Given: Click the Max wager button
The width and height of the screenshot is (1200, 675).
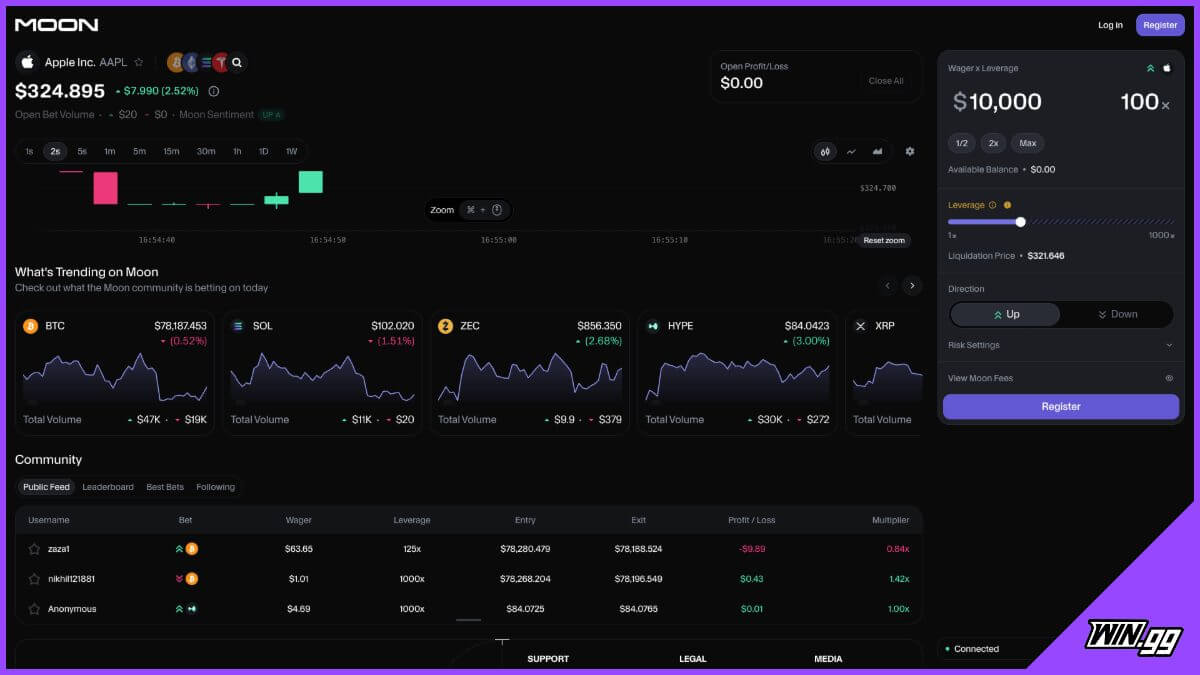Looking at the screenshot, I should tap(1028, 143).
